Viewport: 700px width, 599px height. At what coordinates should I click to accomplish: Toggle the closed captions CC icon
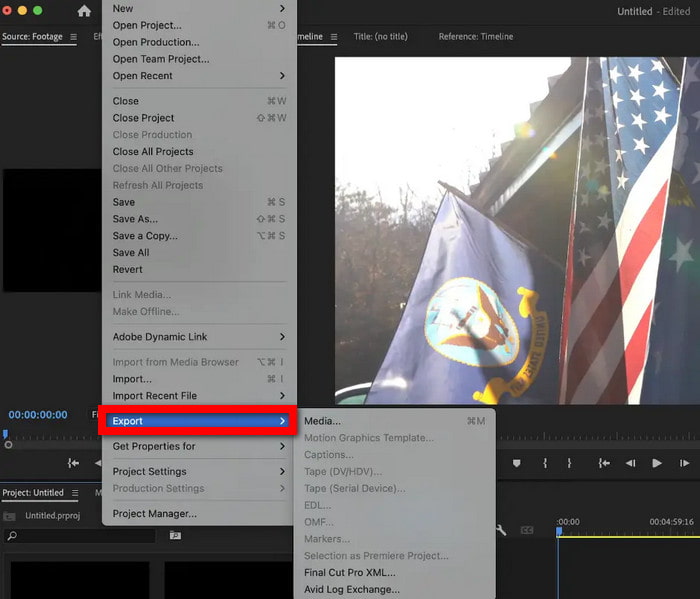click(527, 530)
